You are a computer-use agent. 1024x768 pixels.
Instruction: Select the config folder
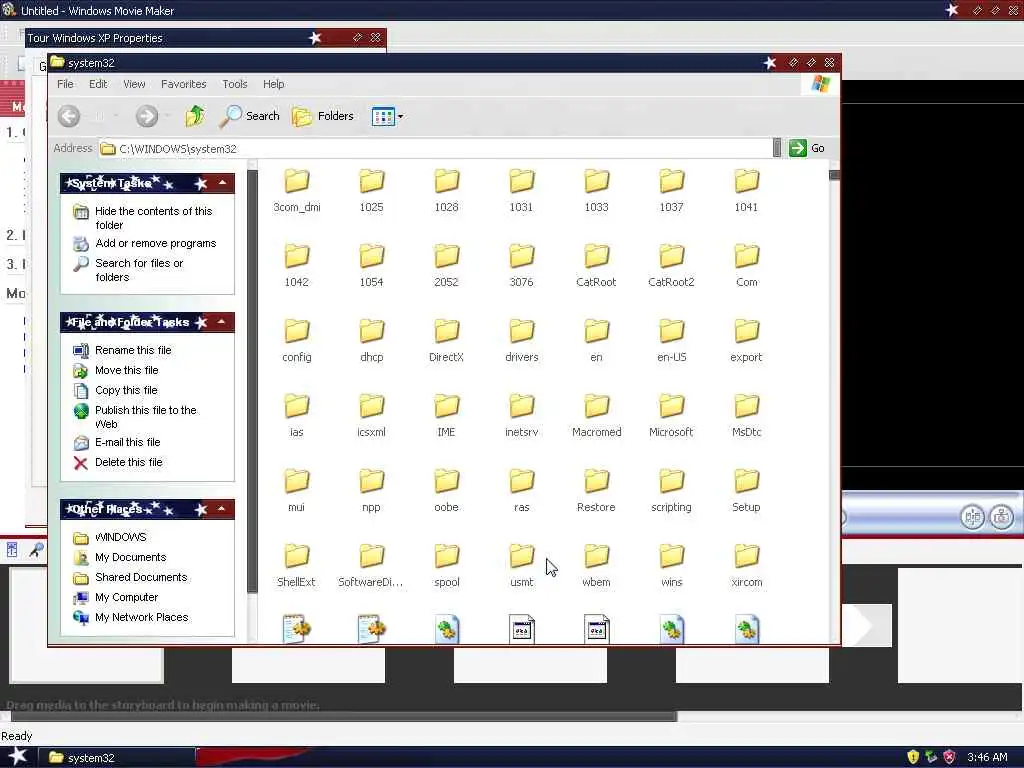[x=296, y=340]
